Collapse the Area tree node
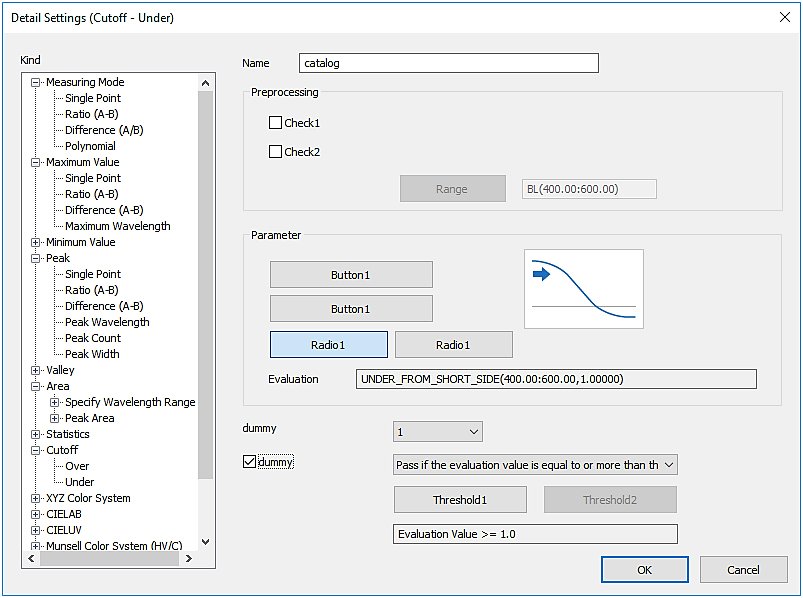The image size is (803, 598). [35, 386]
